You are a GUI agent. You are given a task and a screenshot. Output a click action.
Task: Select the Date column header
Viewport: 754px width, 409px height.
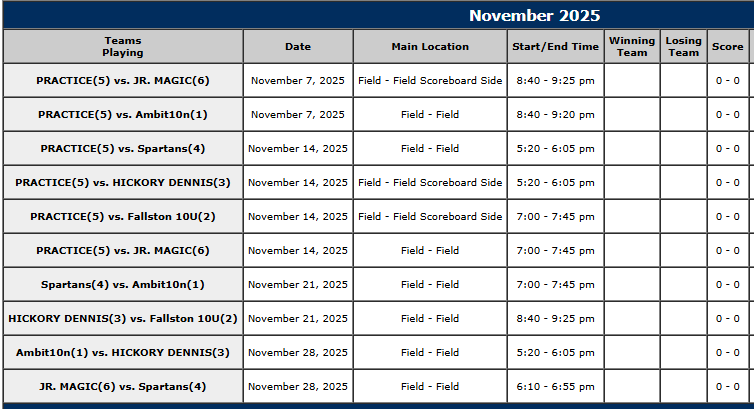click(298, 46)
